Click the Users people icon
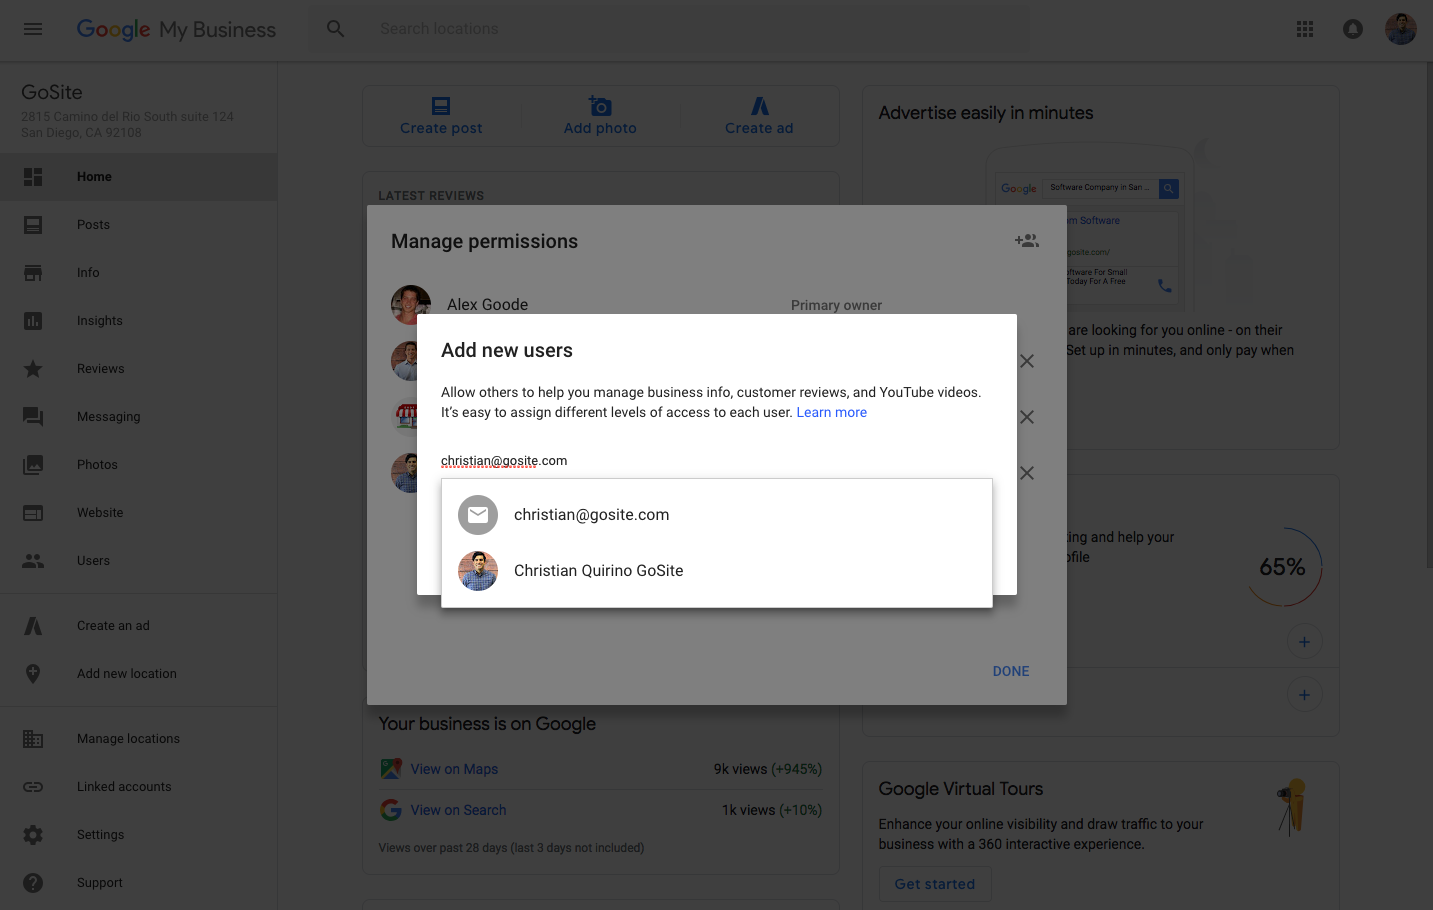 (x=33, y=561)
